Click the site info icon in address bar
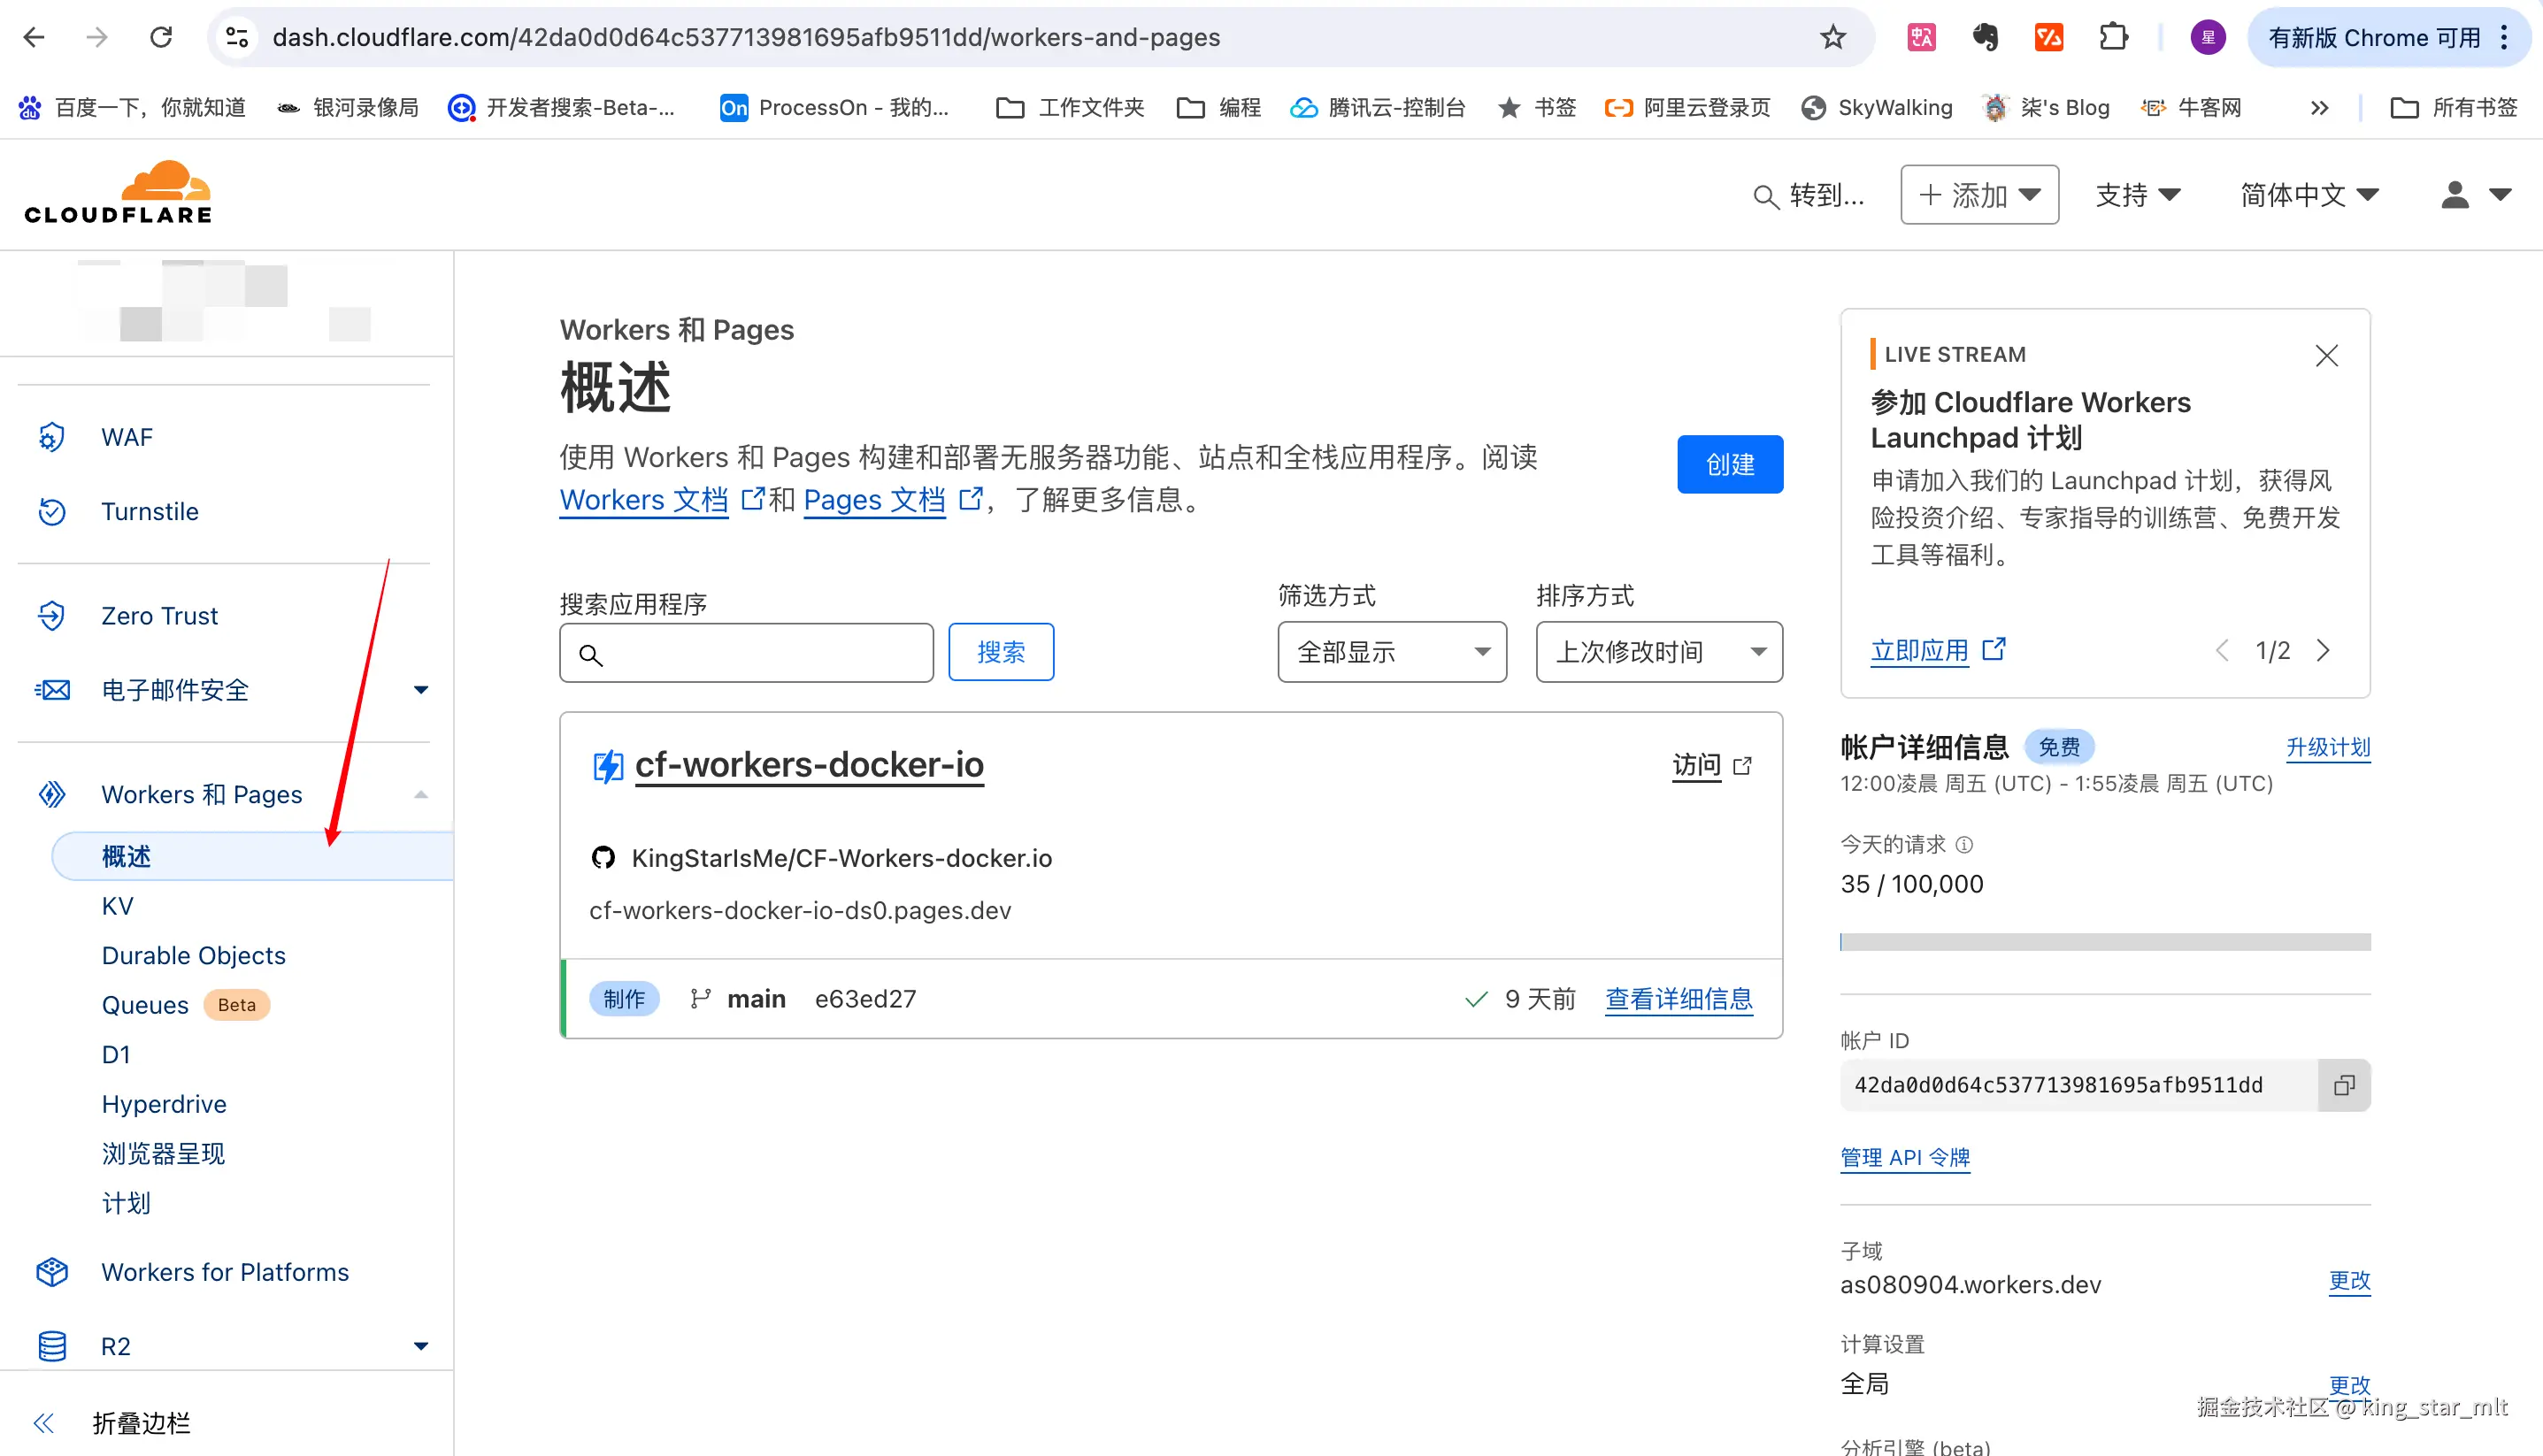This screenshot has width=2543, height=1456. 237,38
